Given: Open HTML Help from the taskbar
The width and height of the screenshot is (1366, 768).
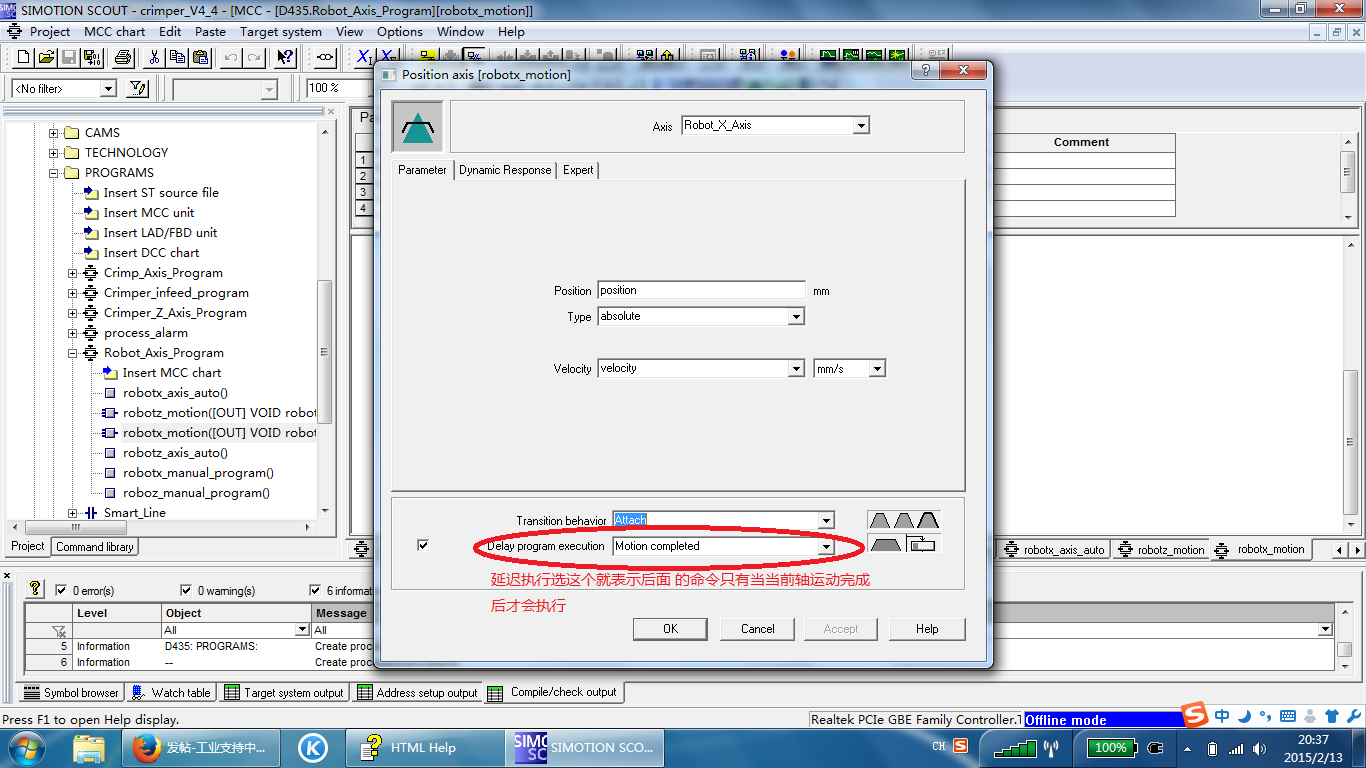Looking at the screenshot, I should (424, 747).
